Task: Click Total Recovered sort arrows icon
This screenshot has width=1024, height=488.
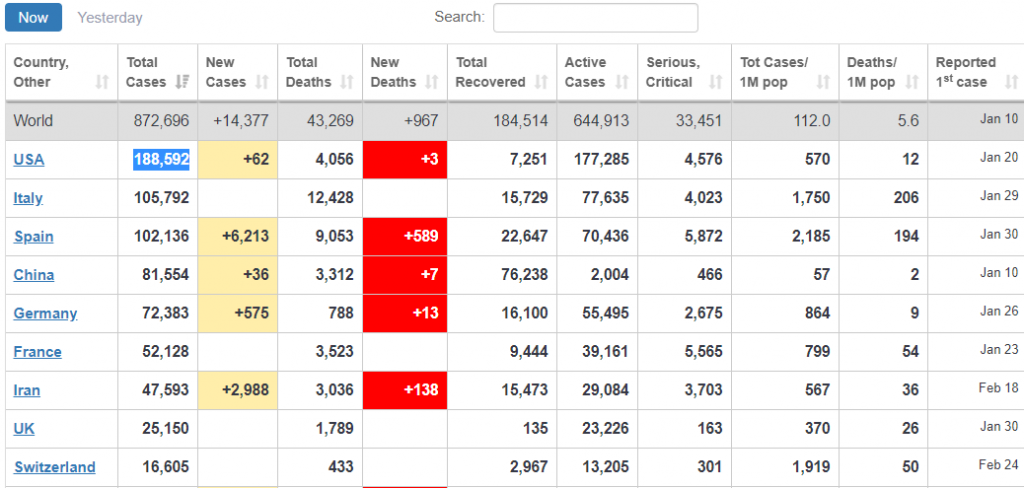Action: 541,82
